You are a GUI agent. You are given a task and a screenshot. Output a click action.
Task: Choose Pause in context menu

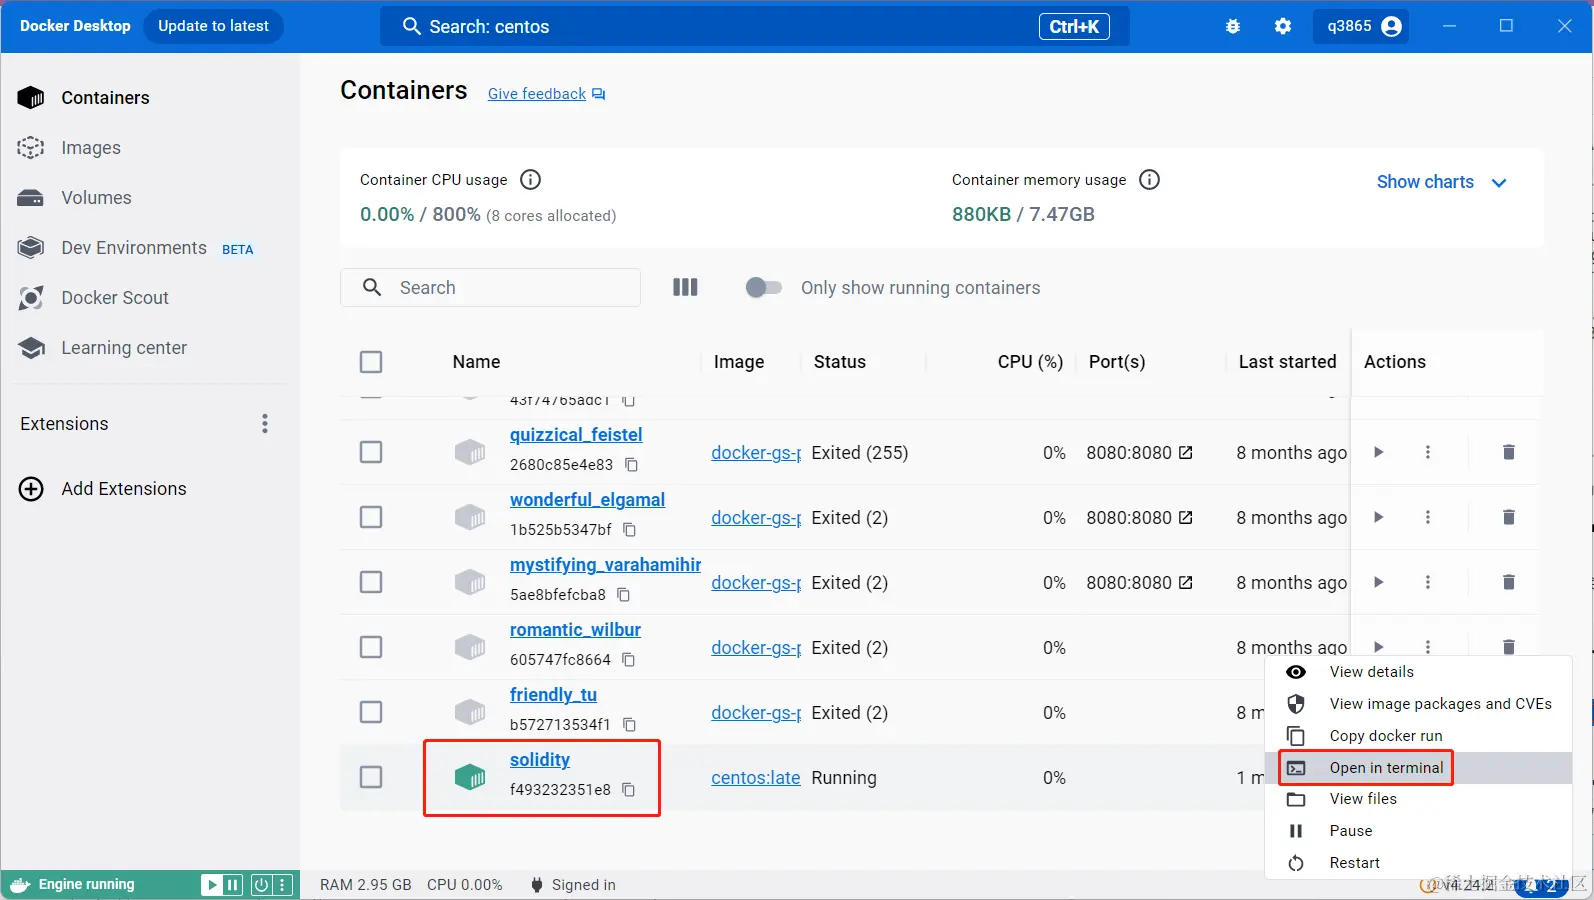click(x=1419, y=831)
